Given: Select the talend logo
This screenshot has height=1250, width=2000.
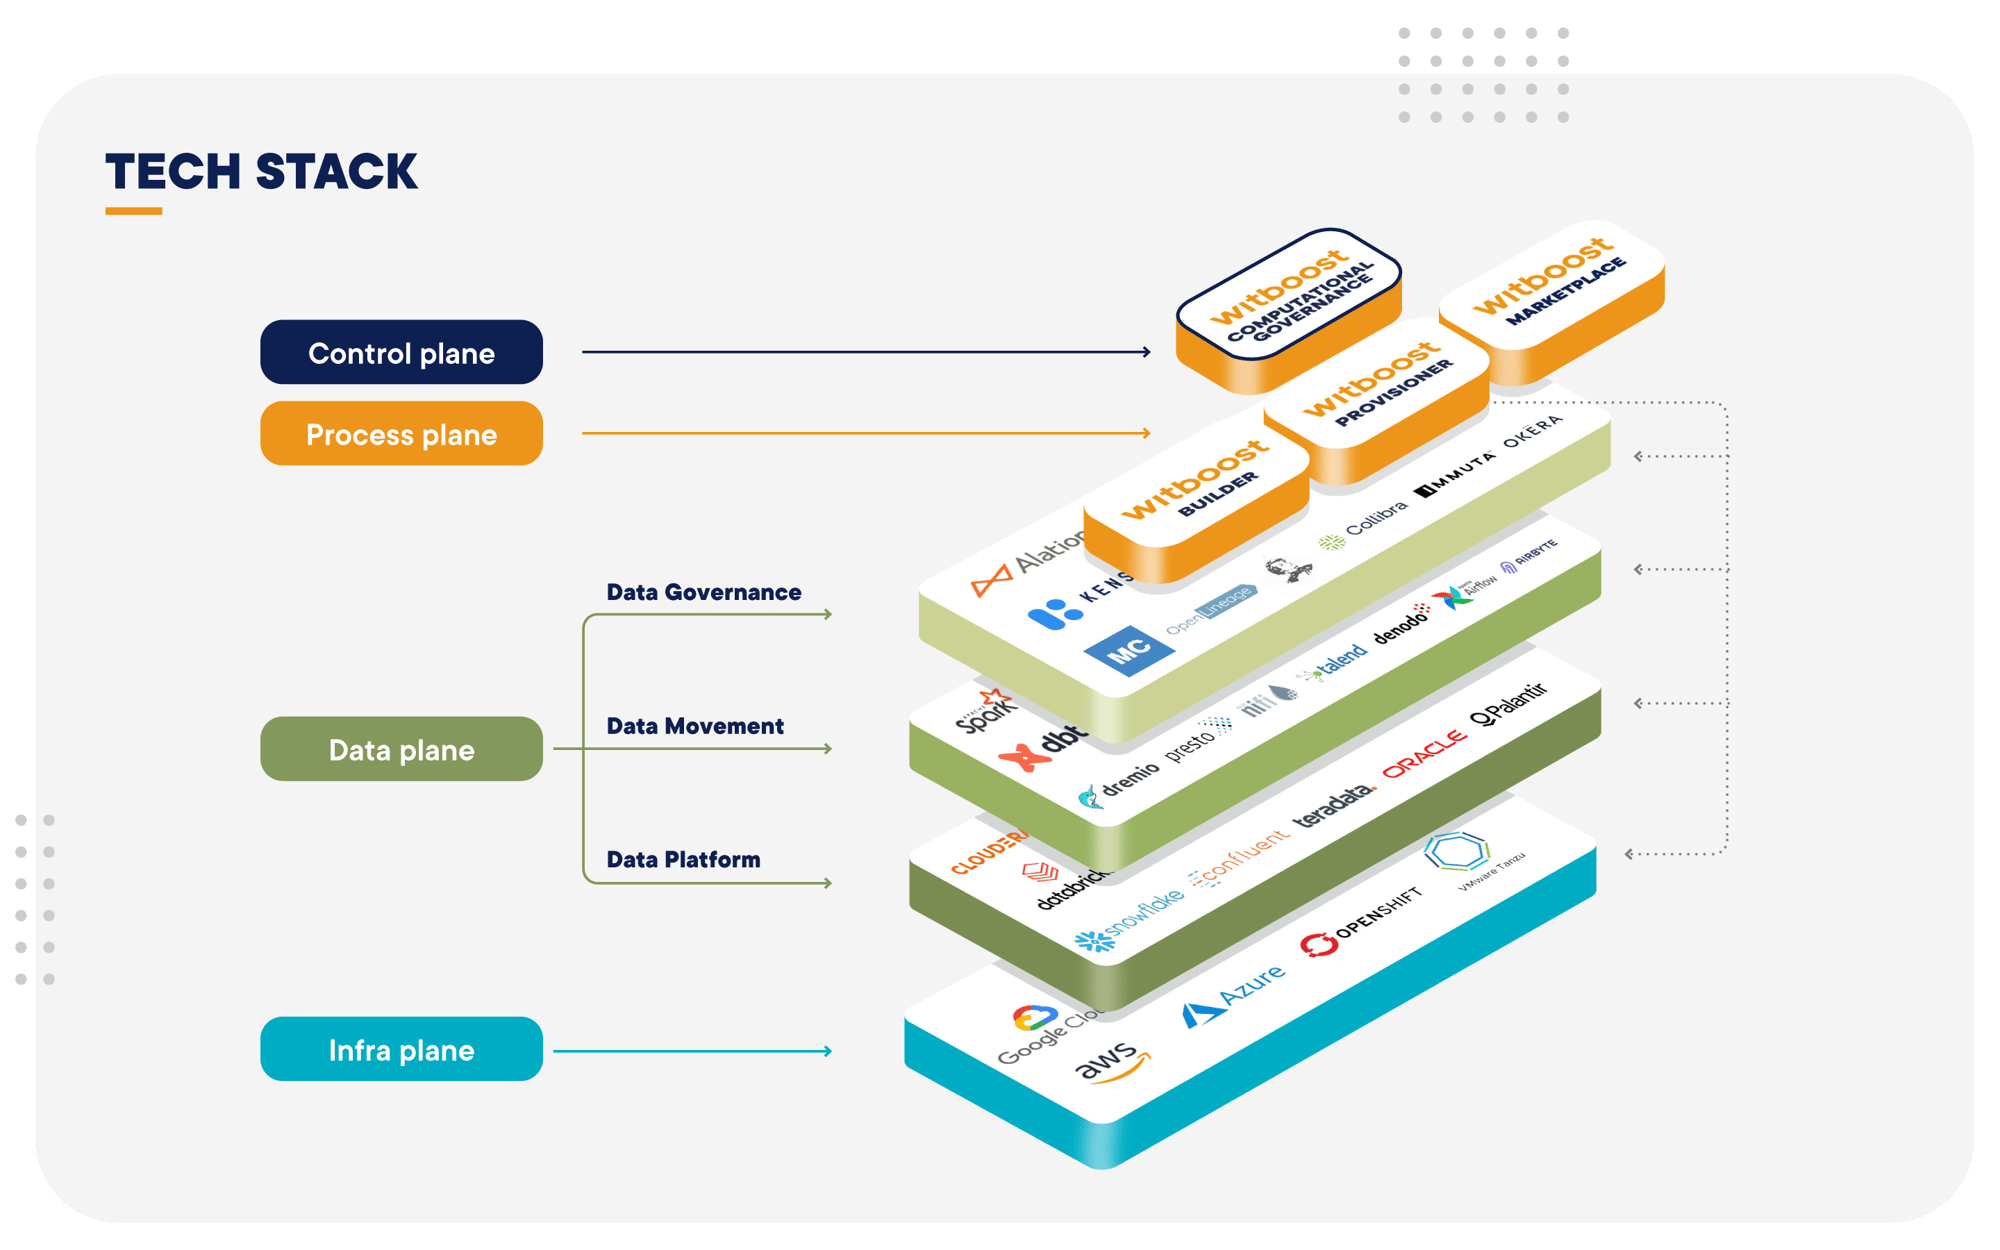Looking at the screenshot, I should pos(1333,663).
